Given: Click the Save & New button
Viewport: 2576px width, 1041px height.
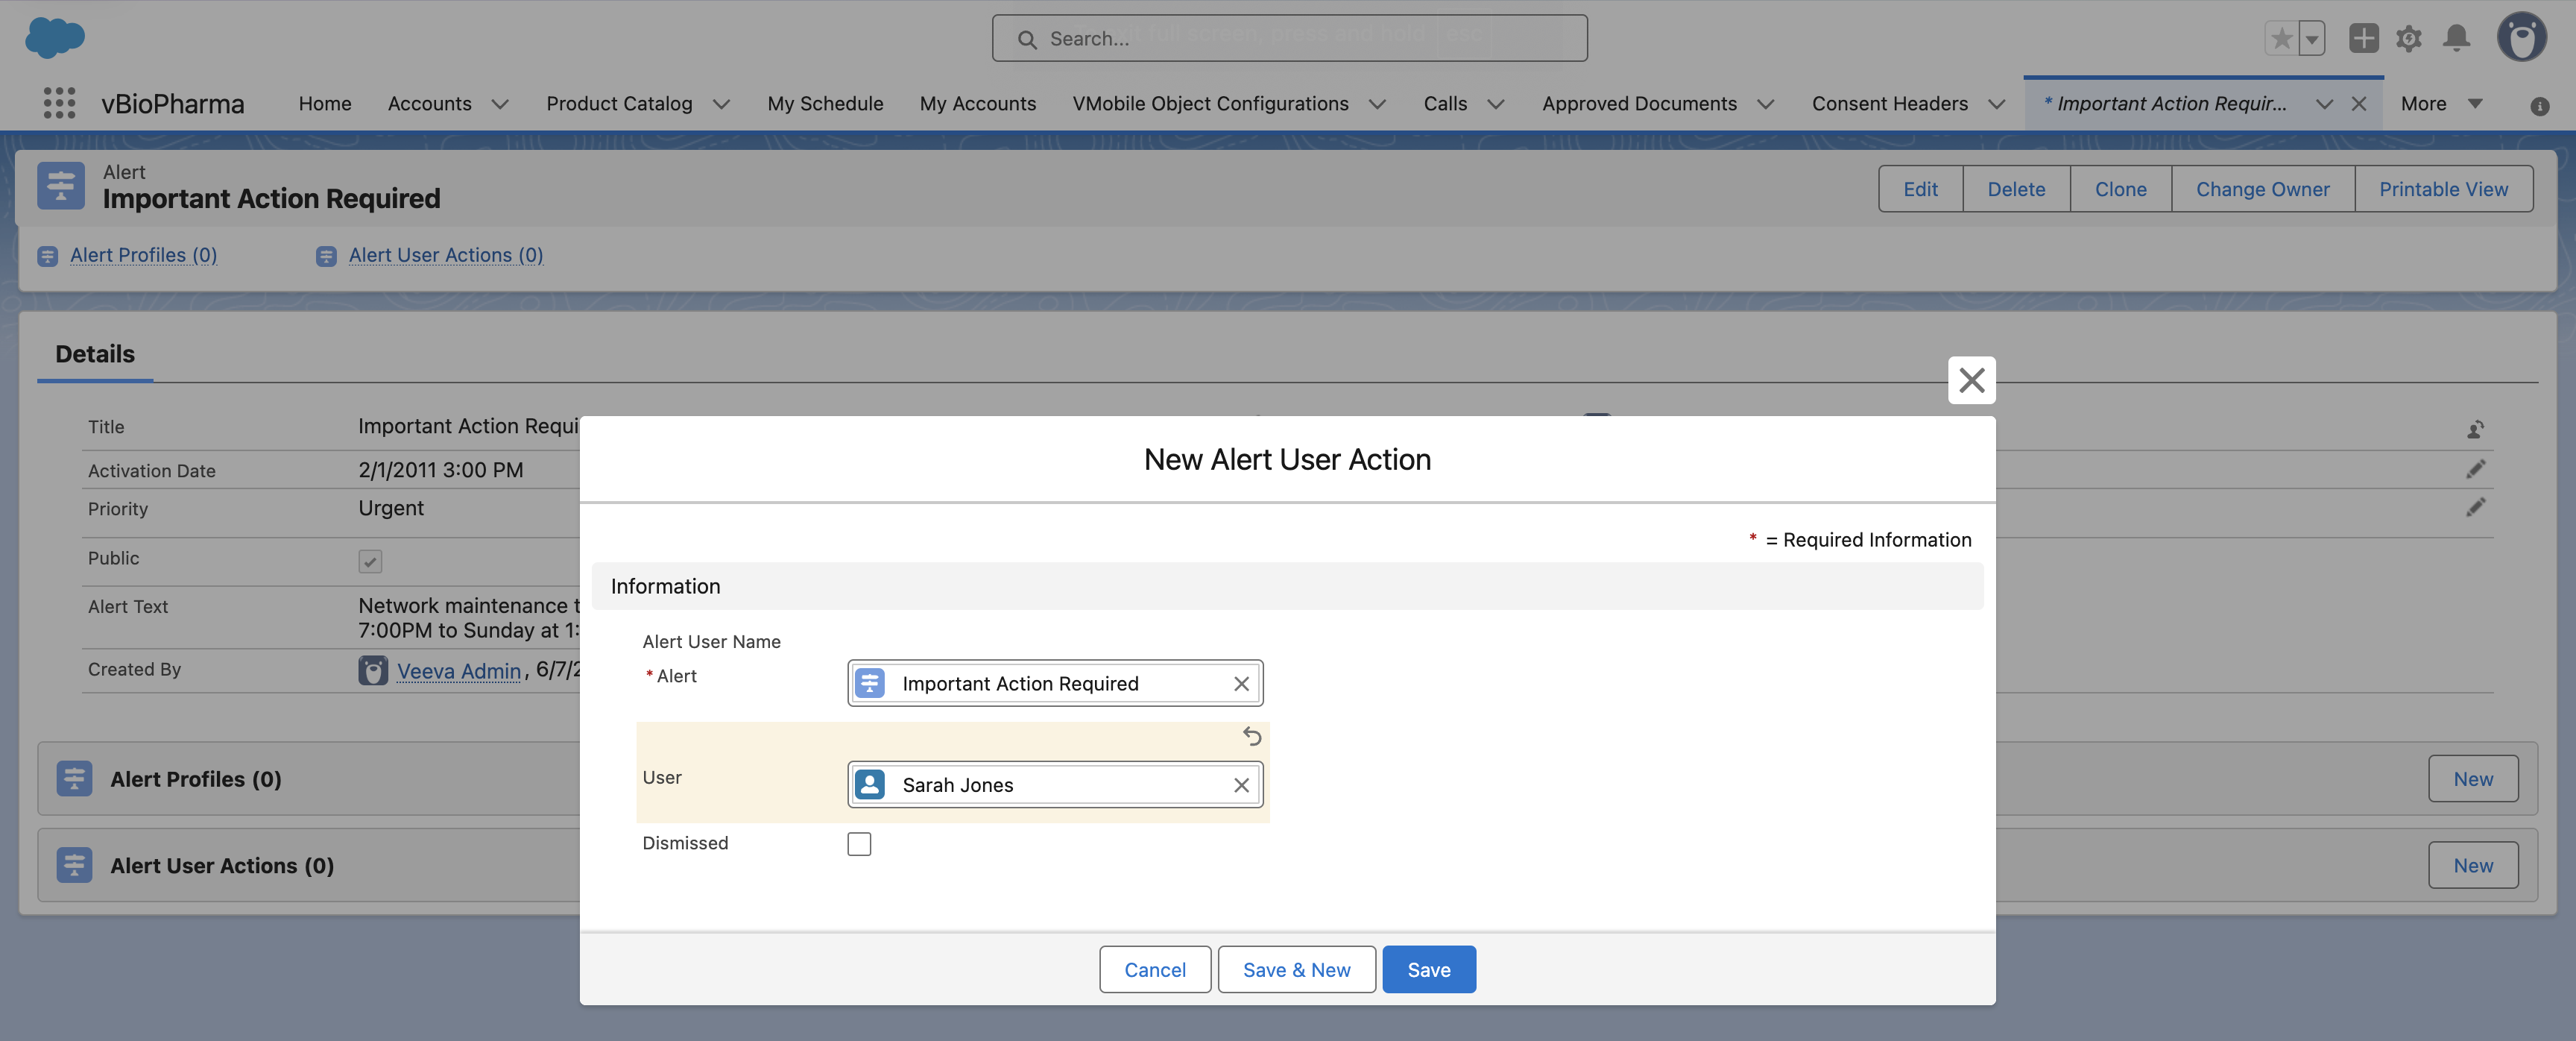Looking at the screenshot, I should click(x=1296, y=969).
